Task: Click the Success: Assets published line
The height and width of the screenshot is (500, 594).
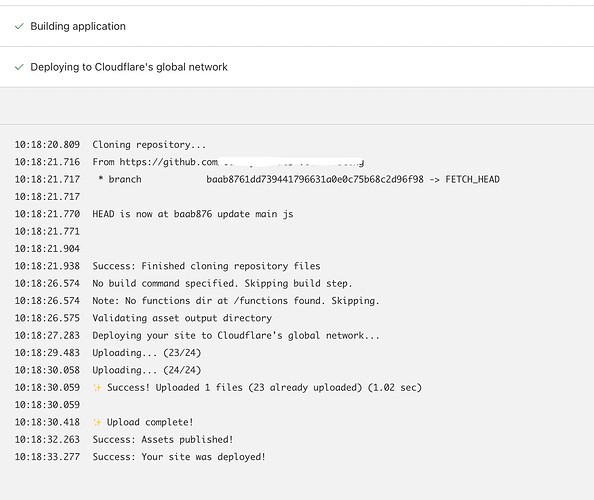Action: tap(163, 440)
